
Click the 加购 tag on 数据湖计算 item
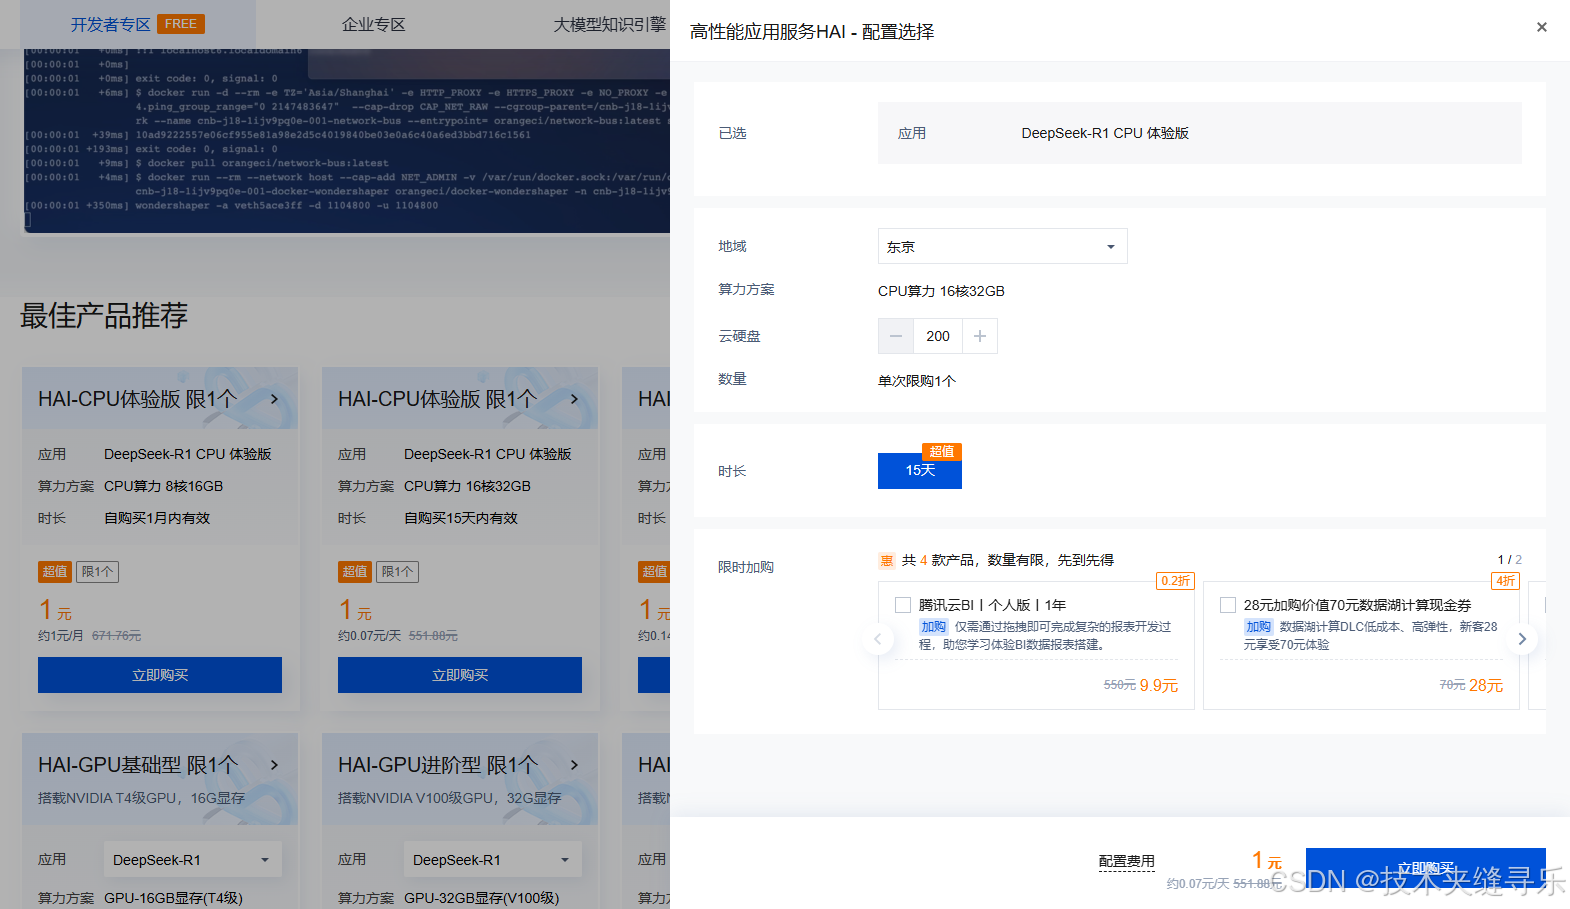click(1258, 627)
